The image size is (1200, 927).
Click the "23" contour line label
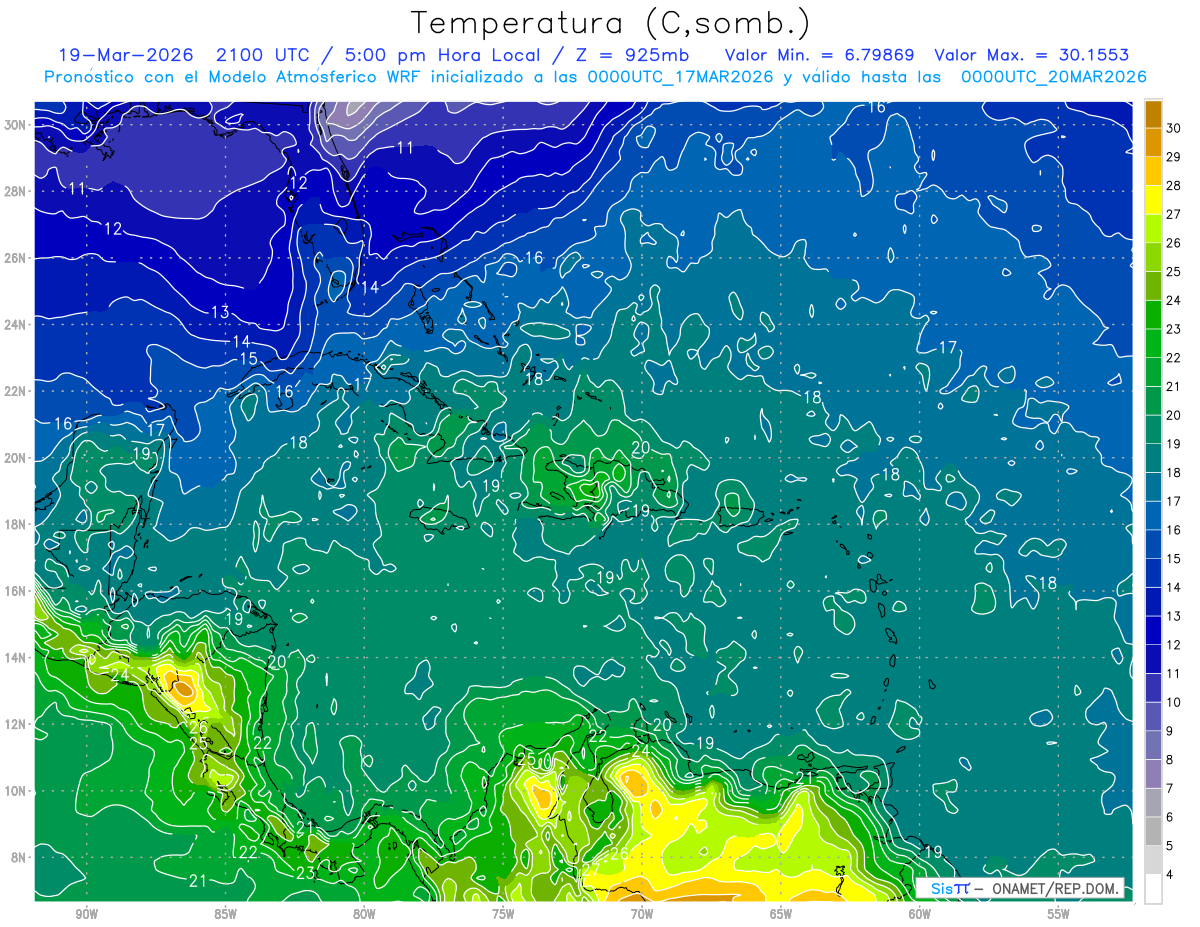click(x=305, y=872)
